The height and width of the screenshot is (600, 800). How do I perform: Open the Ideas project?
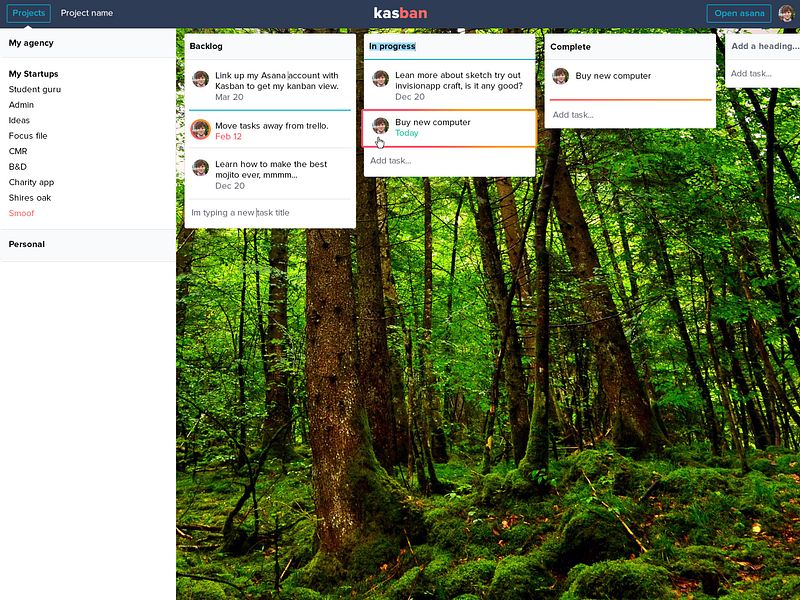click(x=19, y=120)
